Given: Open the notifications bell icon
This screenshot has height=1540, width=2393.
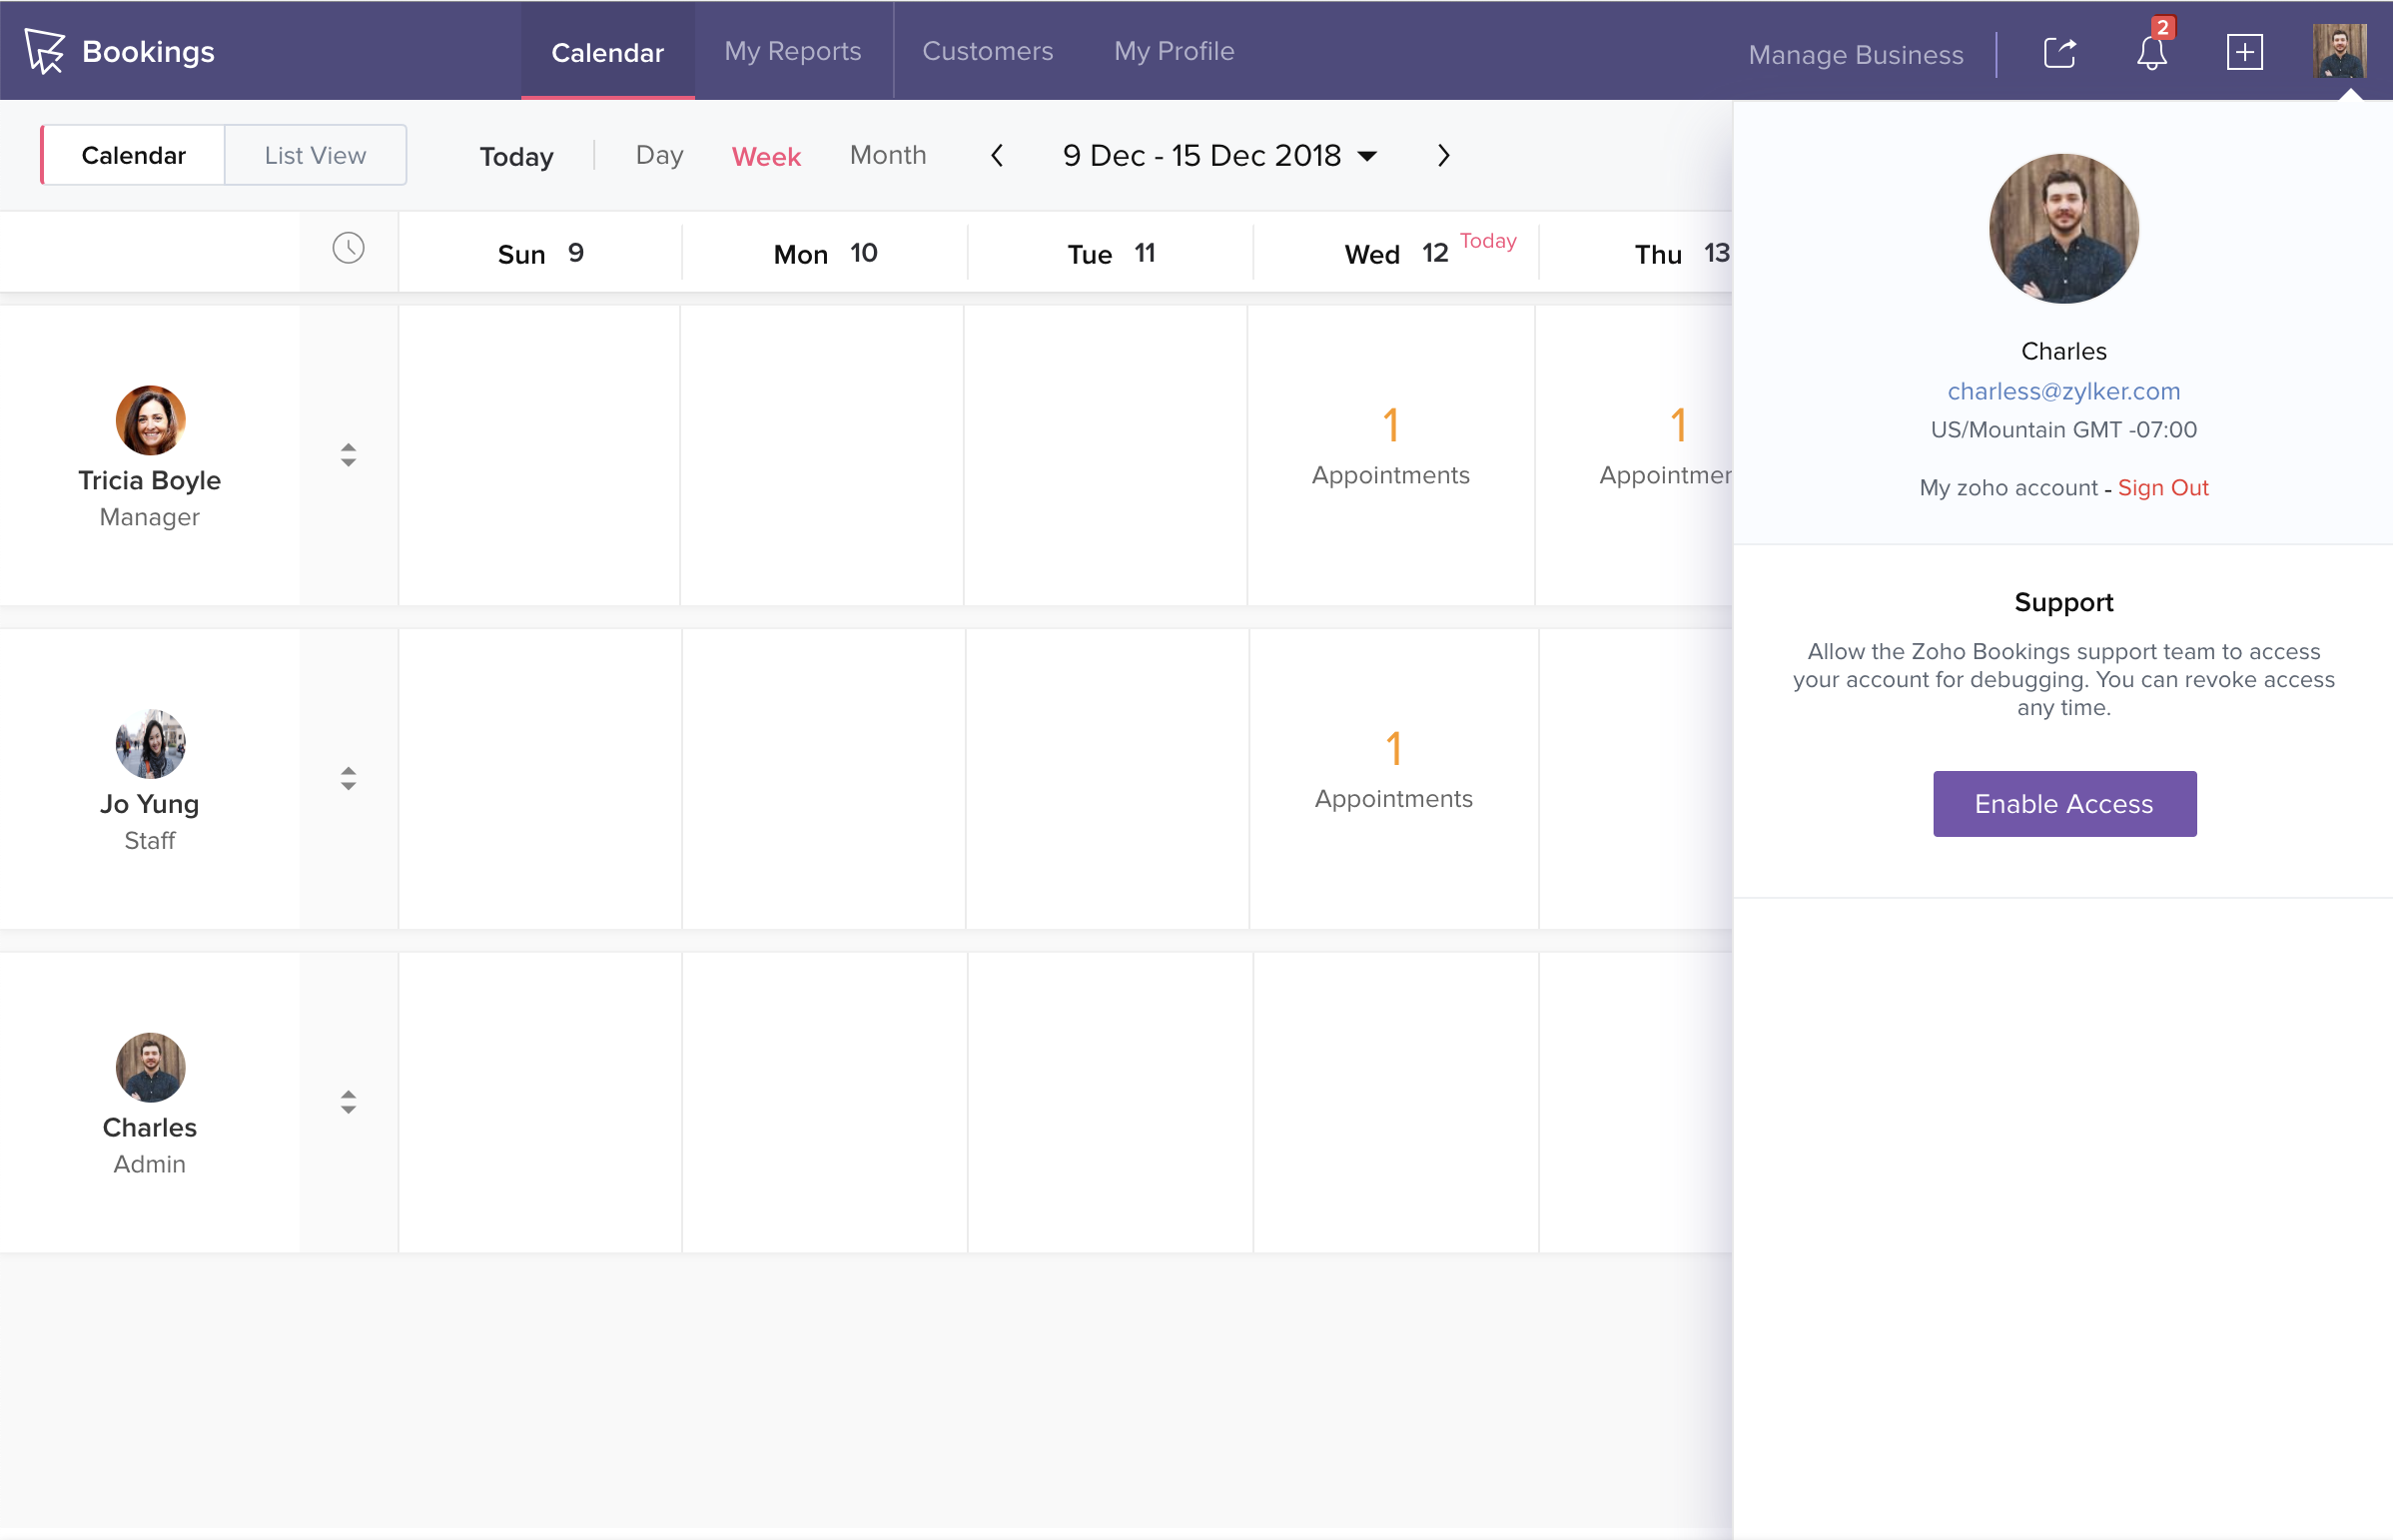Looking at the screenshot, I should pos(2151,52).
